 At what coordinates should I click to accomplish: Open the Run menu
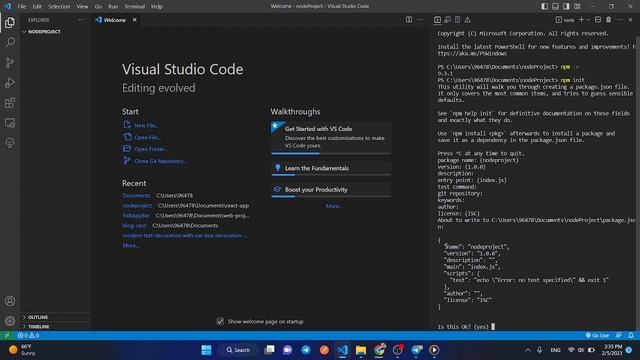113,7
